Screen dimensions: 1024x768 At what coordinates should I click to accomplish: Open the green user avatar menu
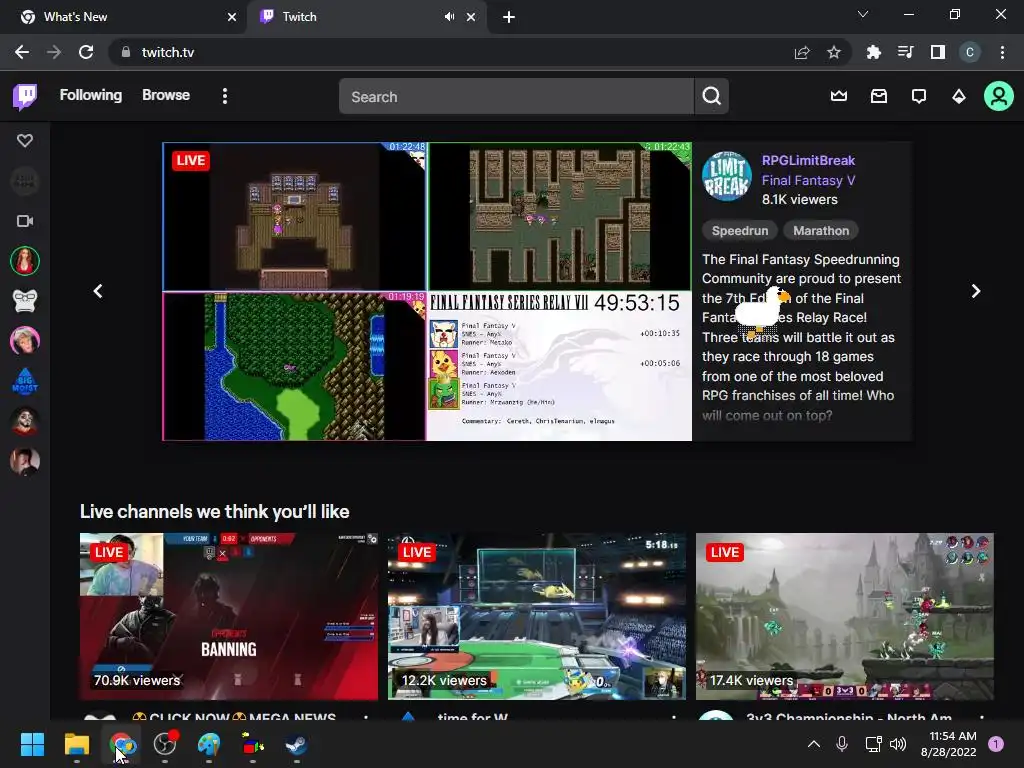pos(998,97)
